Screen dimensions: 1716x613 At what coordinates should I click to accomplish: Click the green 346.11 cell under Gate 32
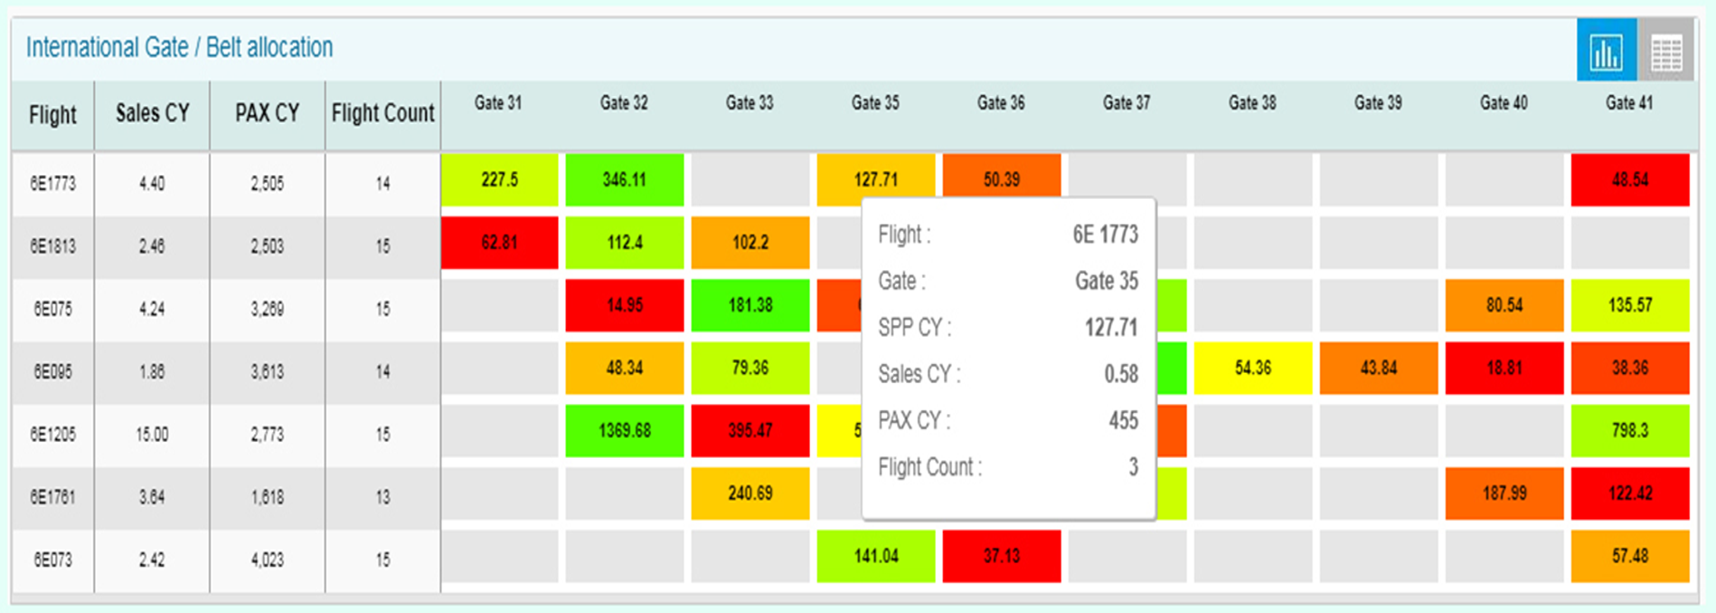[624, 180]
